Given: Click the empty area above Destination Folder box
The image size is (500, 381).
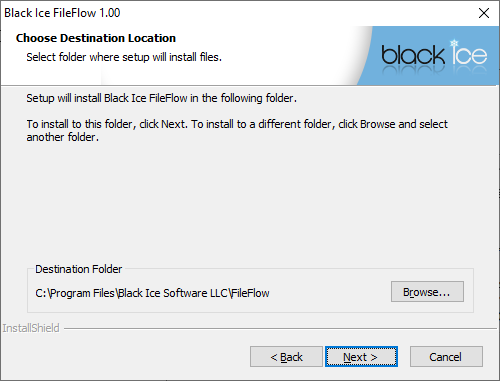Looking at the screenshot, I should tap(250, 203).
